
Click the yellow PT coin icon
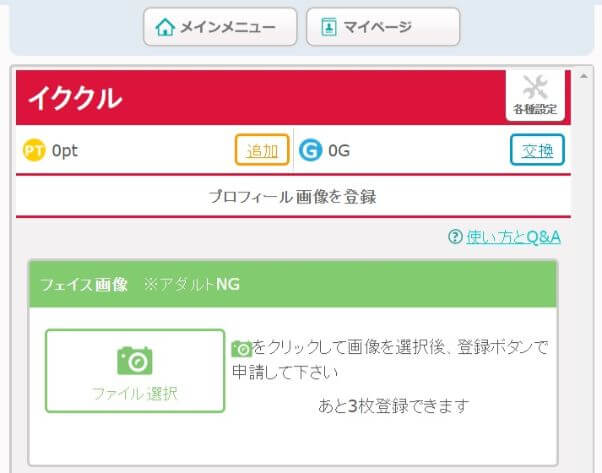point(33,151)
